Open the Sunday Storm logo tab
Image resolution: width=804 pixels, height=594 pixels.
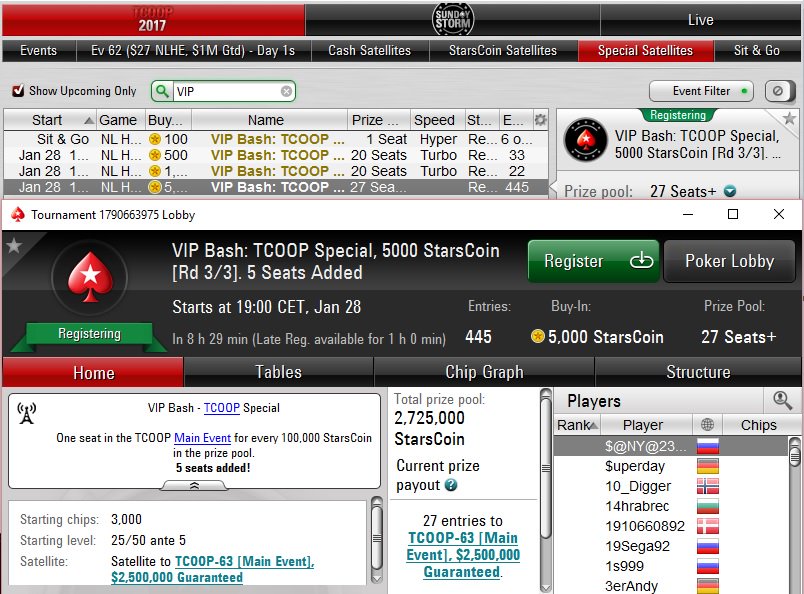pos(453,19)
